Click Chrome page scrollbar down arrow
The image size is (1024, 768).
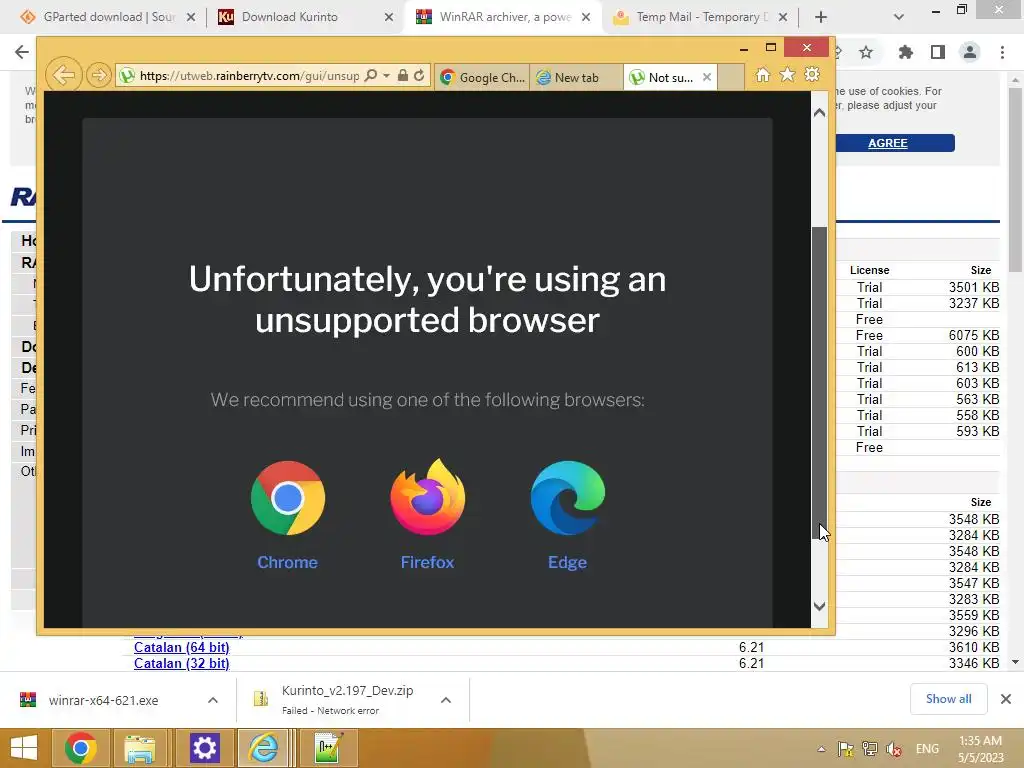1015,662
